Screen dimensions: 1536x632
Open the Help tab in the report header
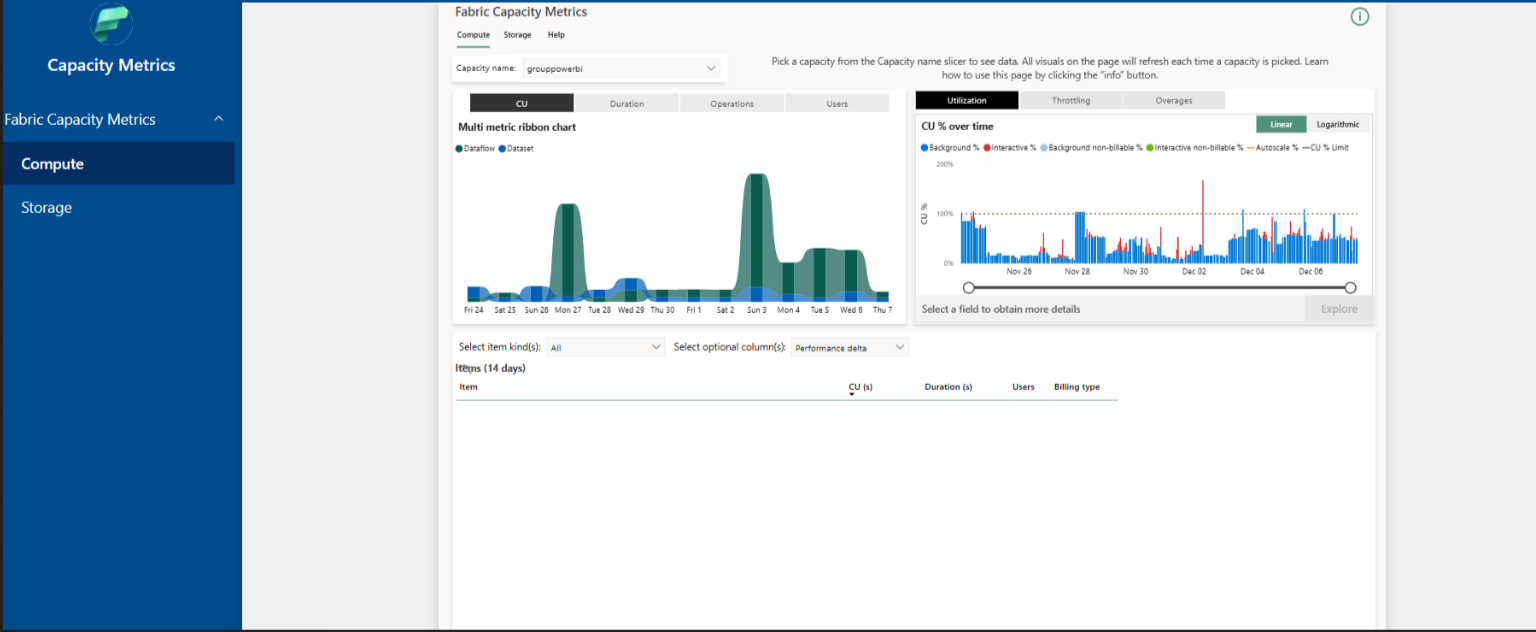(556, 35)
